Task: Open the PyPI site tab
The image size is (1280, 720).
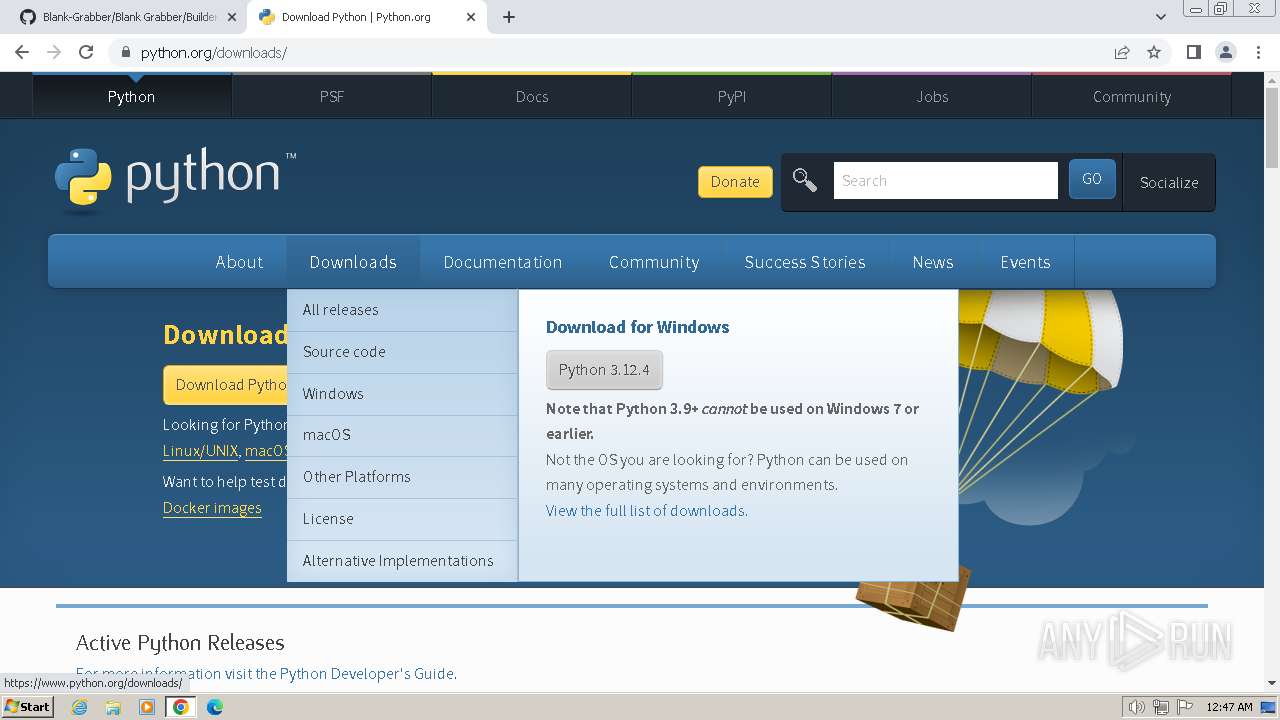Action: click(x=732, y=96)
